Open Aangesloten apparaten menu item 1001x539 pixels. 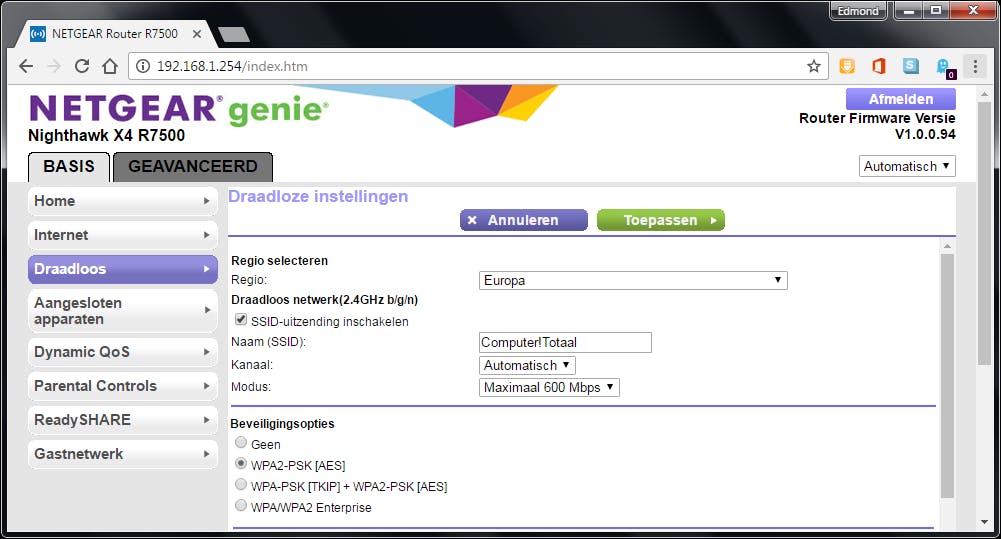coord(123,311)
